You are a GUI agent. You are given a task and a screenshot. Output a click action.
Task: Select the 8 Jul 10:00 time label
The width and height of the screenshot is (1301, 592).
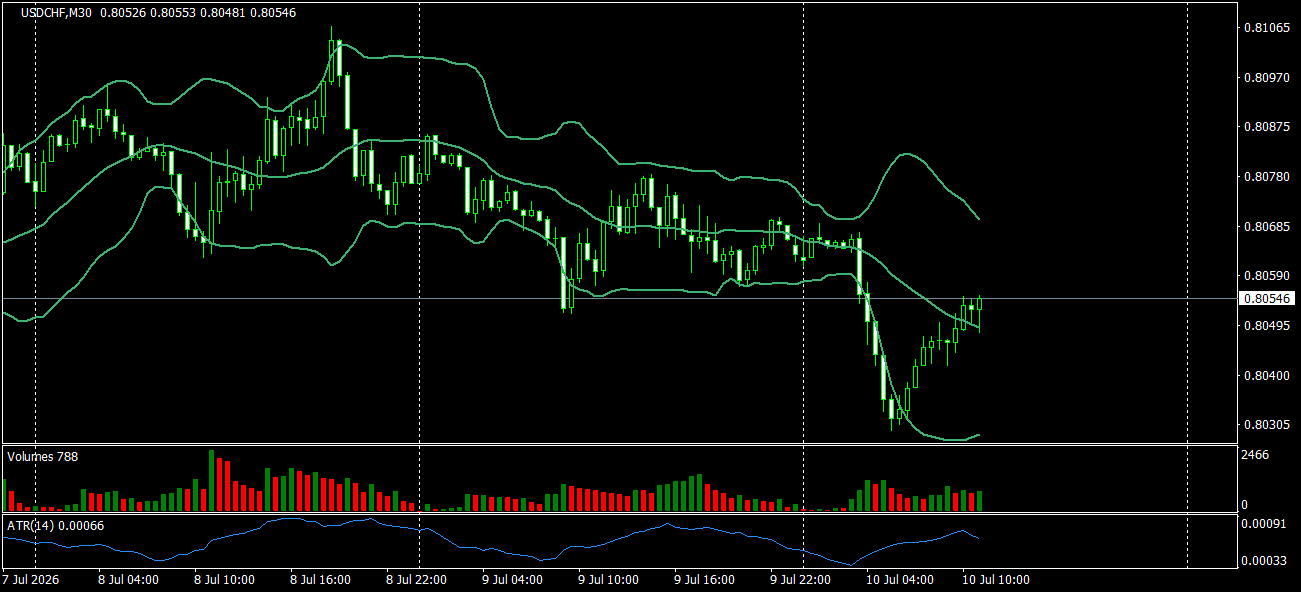coord(224,580)
